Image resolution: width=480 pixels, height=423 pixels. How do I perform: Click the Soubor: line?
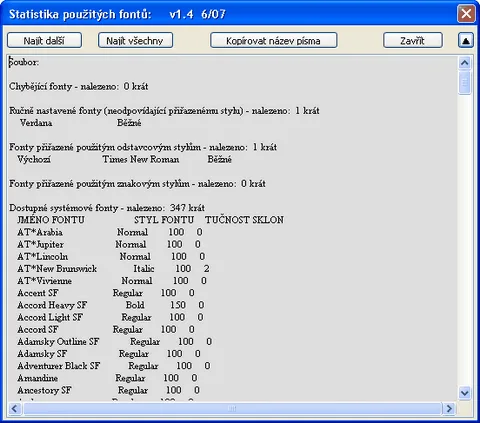[24, 62]
